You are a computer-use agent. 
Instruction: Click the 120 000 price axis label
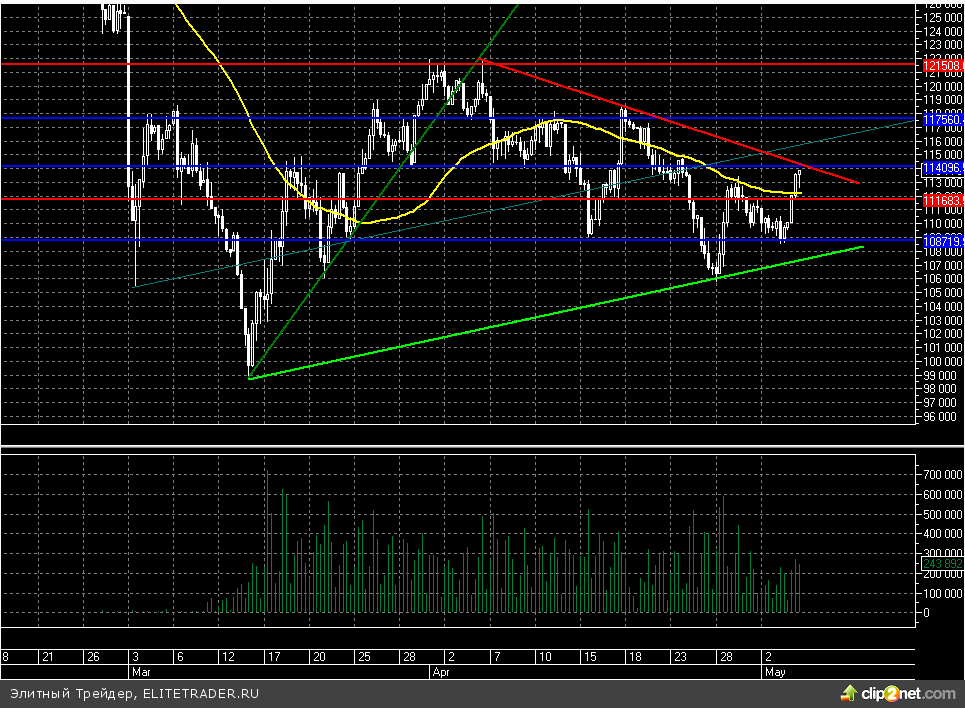(942, 86)
